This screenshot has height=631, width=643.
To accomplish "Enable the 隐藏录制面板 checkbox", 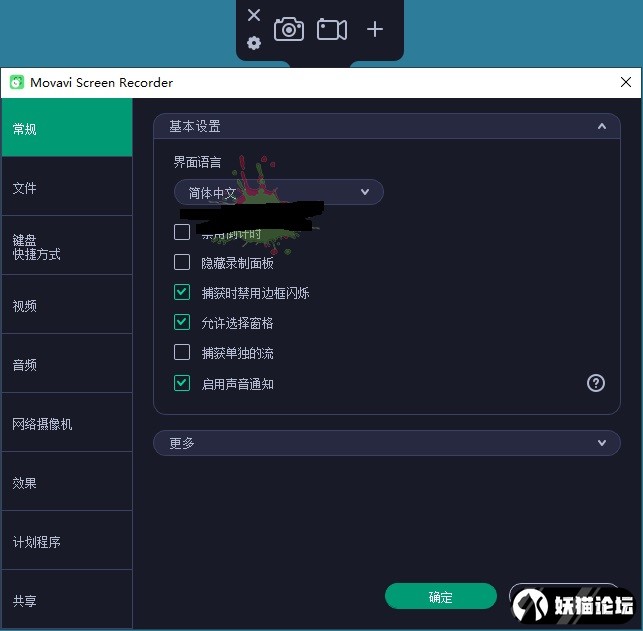I will tap(182, 262).
